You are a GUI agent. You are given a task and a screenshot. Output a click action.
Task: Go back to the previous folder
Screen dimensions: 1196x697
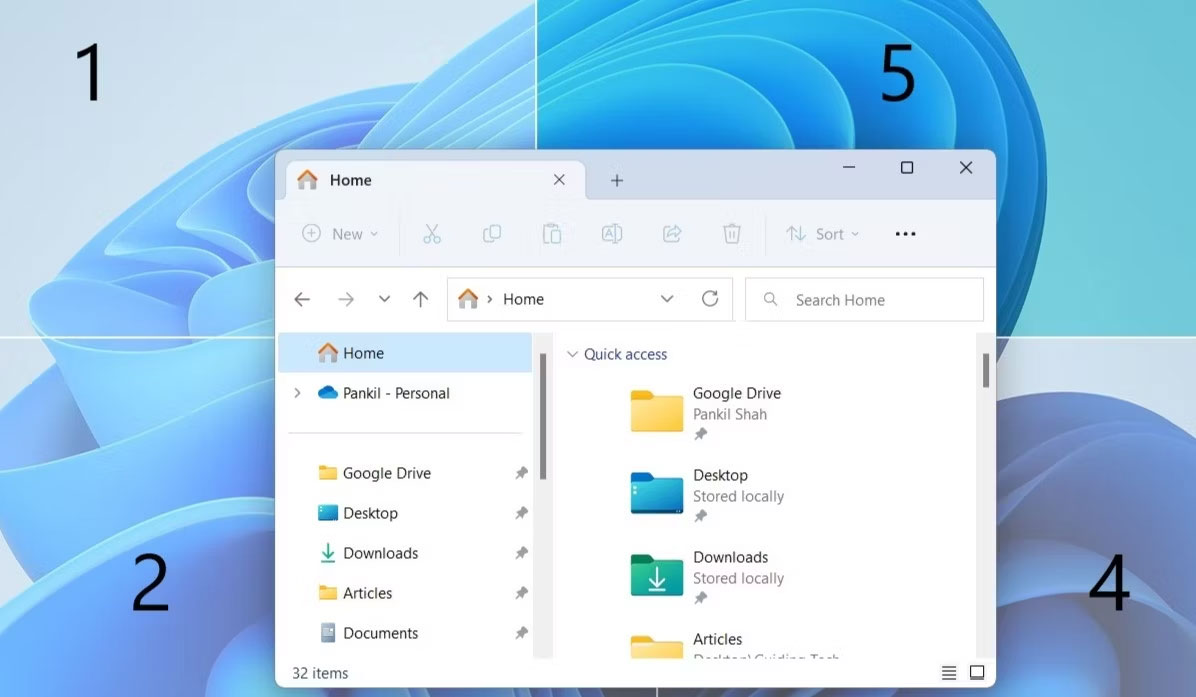tap(301, 298)
